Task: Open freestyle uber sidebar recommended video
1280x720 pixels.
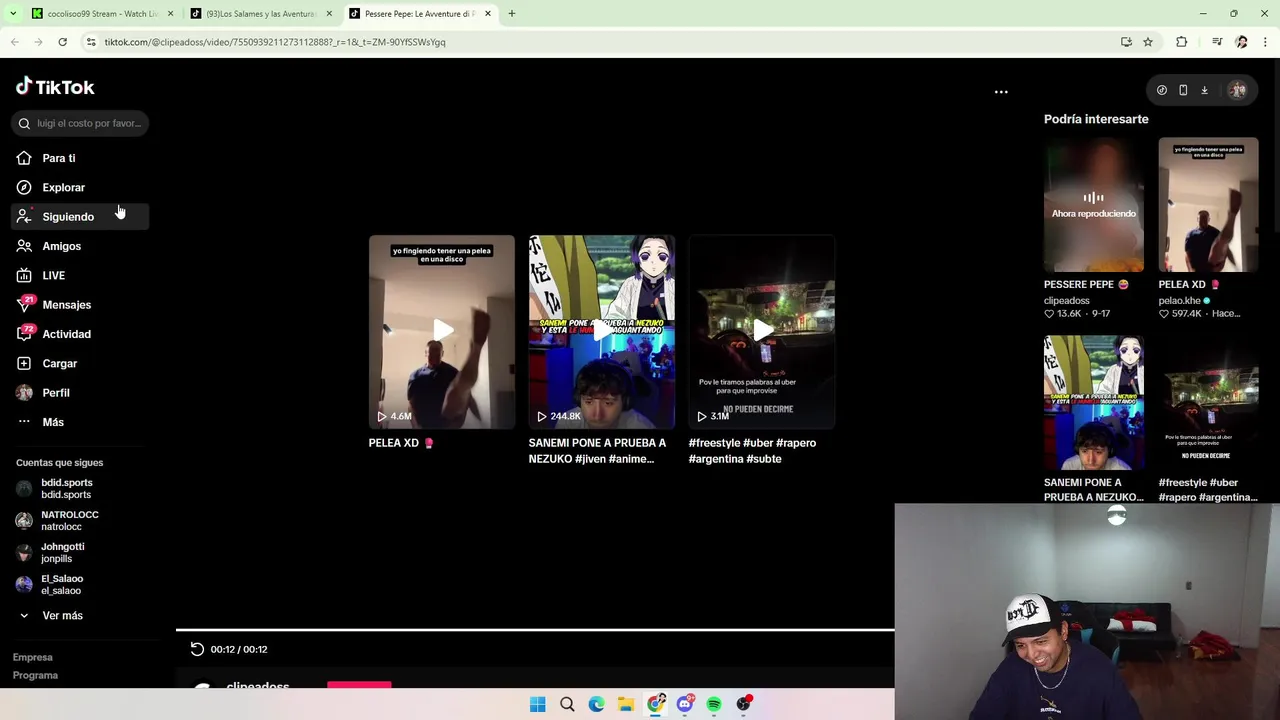Action: tap(1208, 403)
